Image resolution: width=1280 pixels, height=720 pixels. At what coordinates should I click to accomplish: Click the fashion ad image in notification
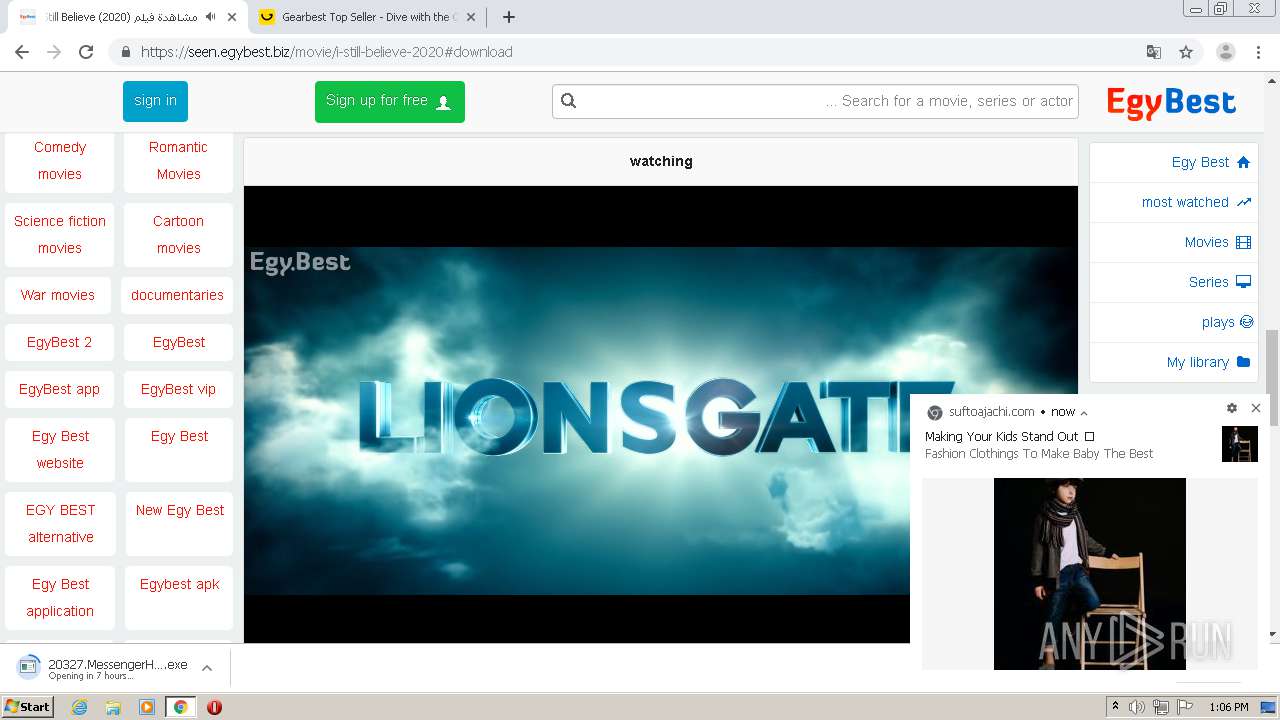click(1090, 574)
